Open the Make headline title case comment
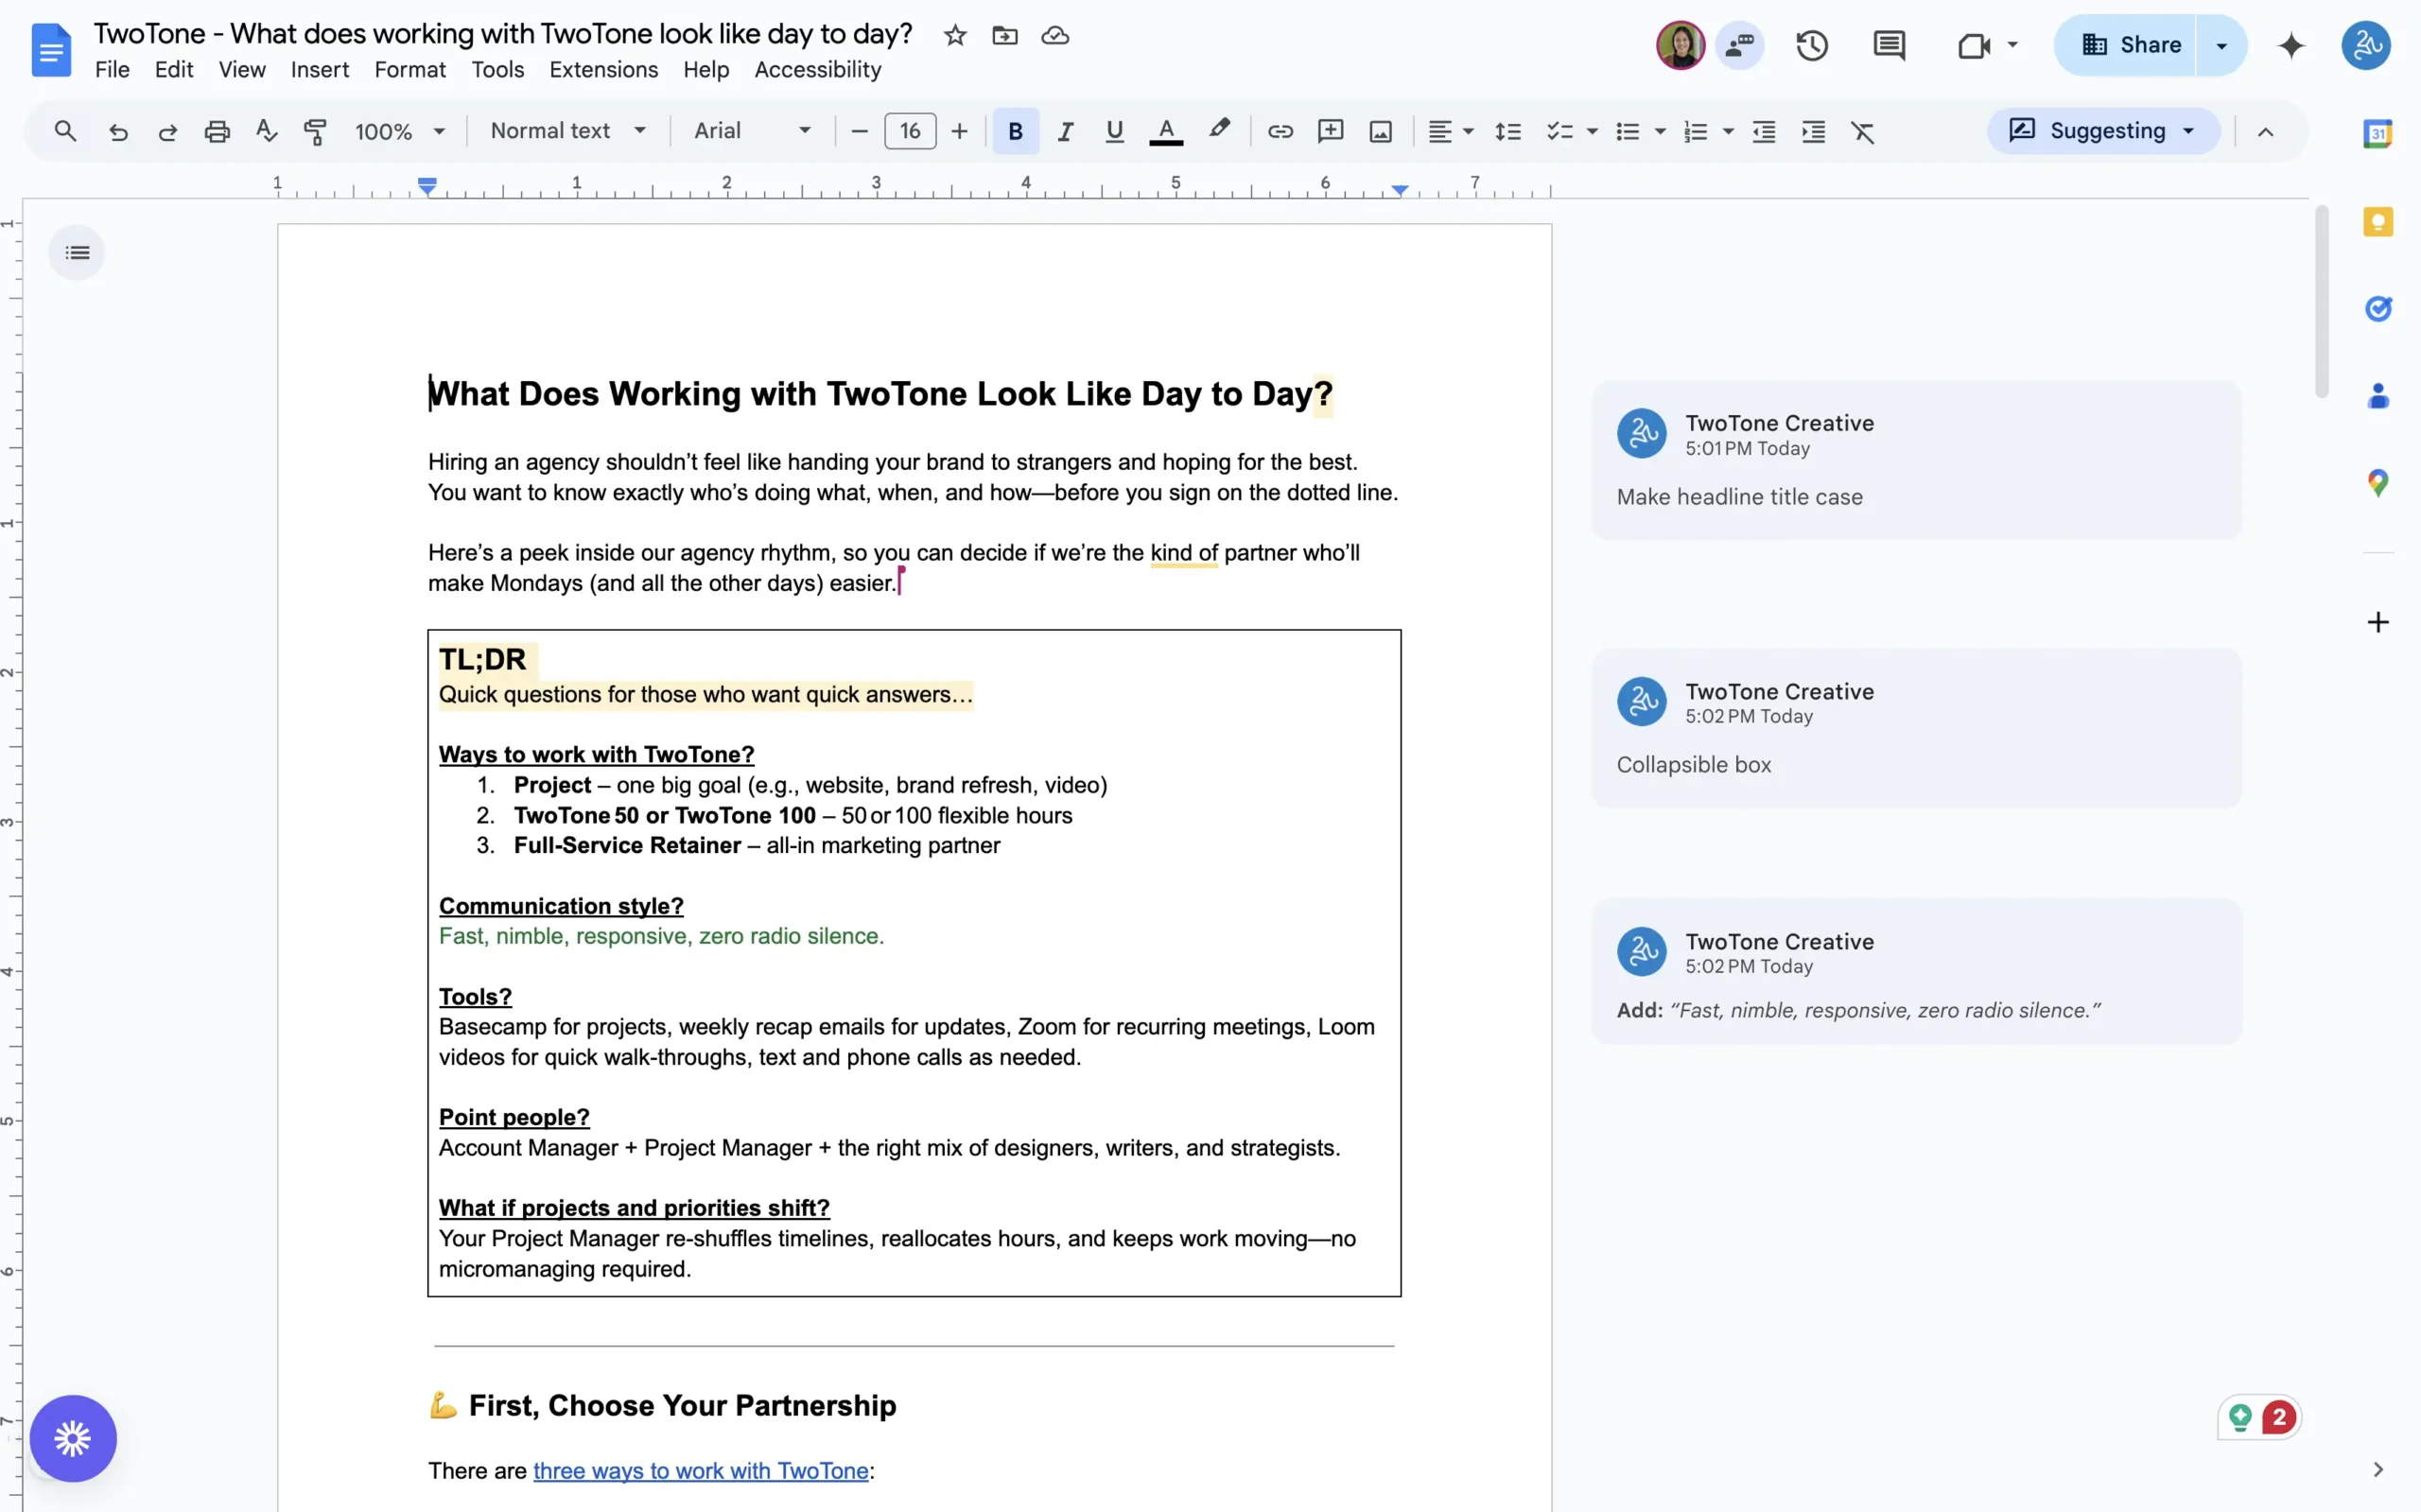Image resolution: width=2421 pixels, height=1512 pixels. pyautogui.click(x=1916, y=460)
